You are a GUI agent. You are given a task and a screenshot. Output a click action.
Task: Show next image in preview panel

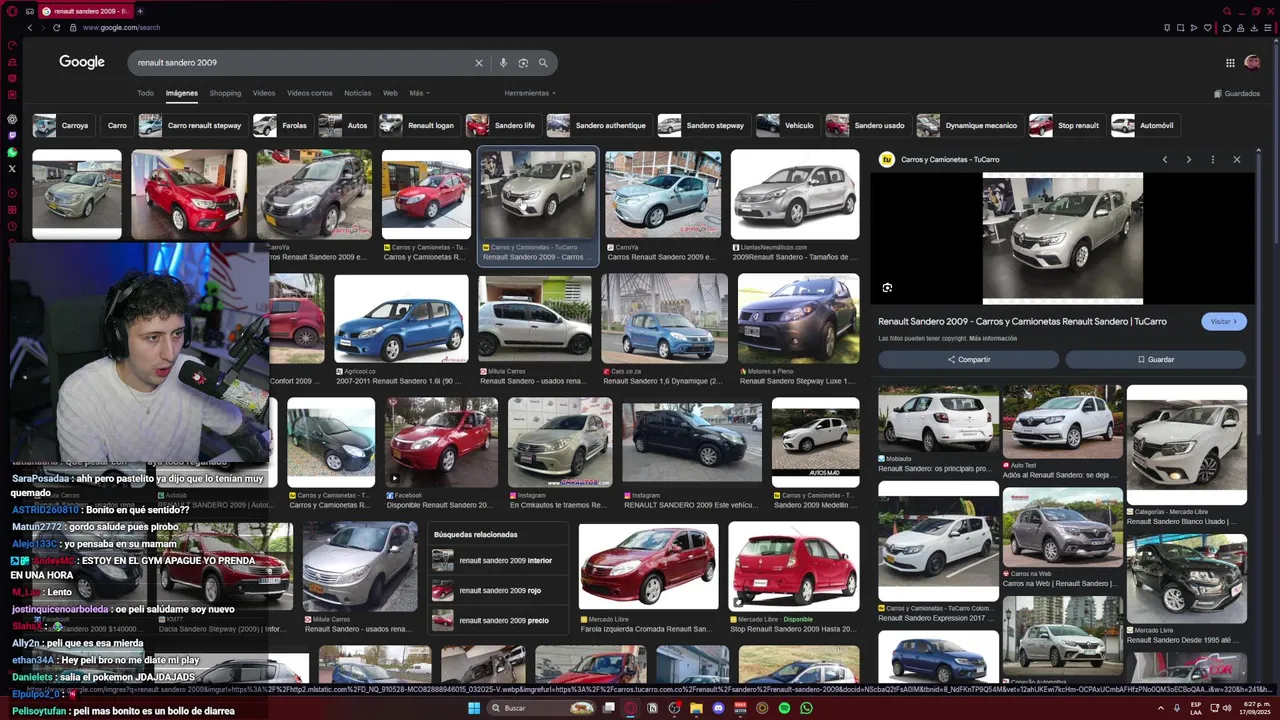(x=1188, y=159)
